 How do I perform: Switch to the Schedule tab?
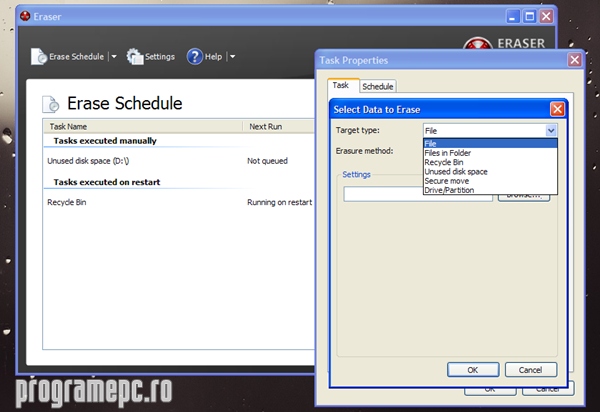click(378, 86)
